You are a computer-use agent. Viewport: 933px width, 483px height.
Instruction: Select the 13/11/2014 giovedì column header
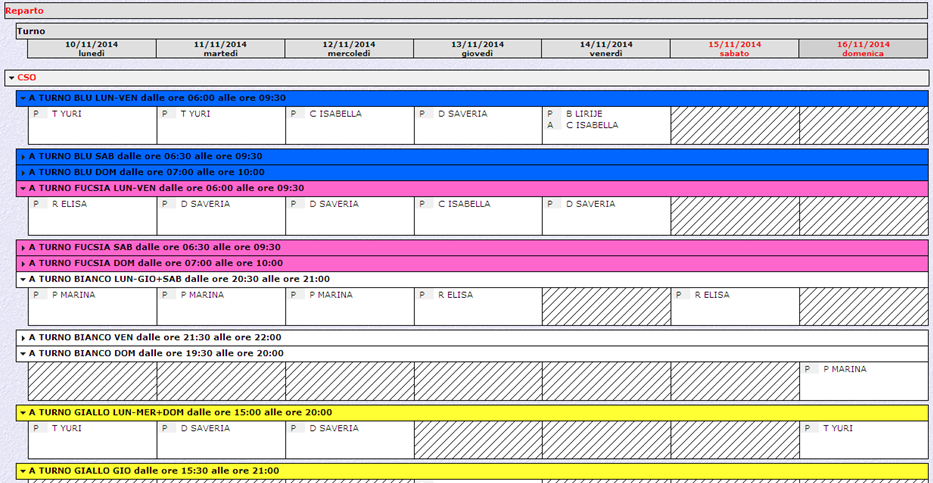[478, 49]
